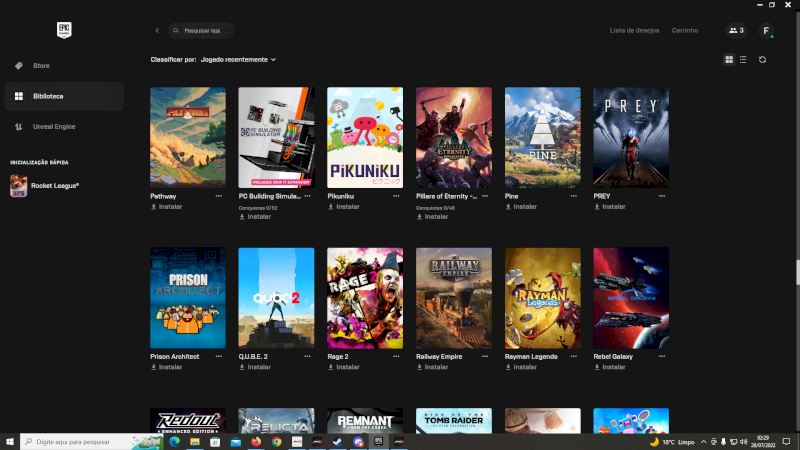Open Pikuniku options menu
Image resolution: width=800 pixels, height=450 pixels.
396,196
